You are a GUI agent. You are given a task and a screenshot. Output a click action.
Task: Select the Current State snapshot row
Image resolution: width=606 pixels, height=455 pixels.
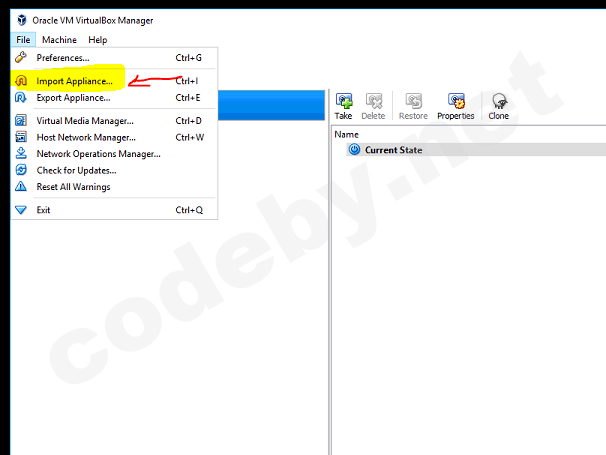476,150
